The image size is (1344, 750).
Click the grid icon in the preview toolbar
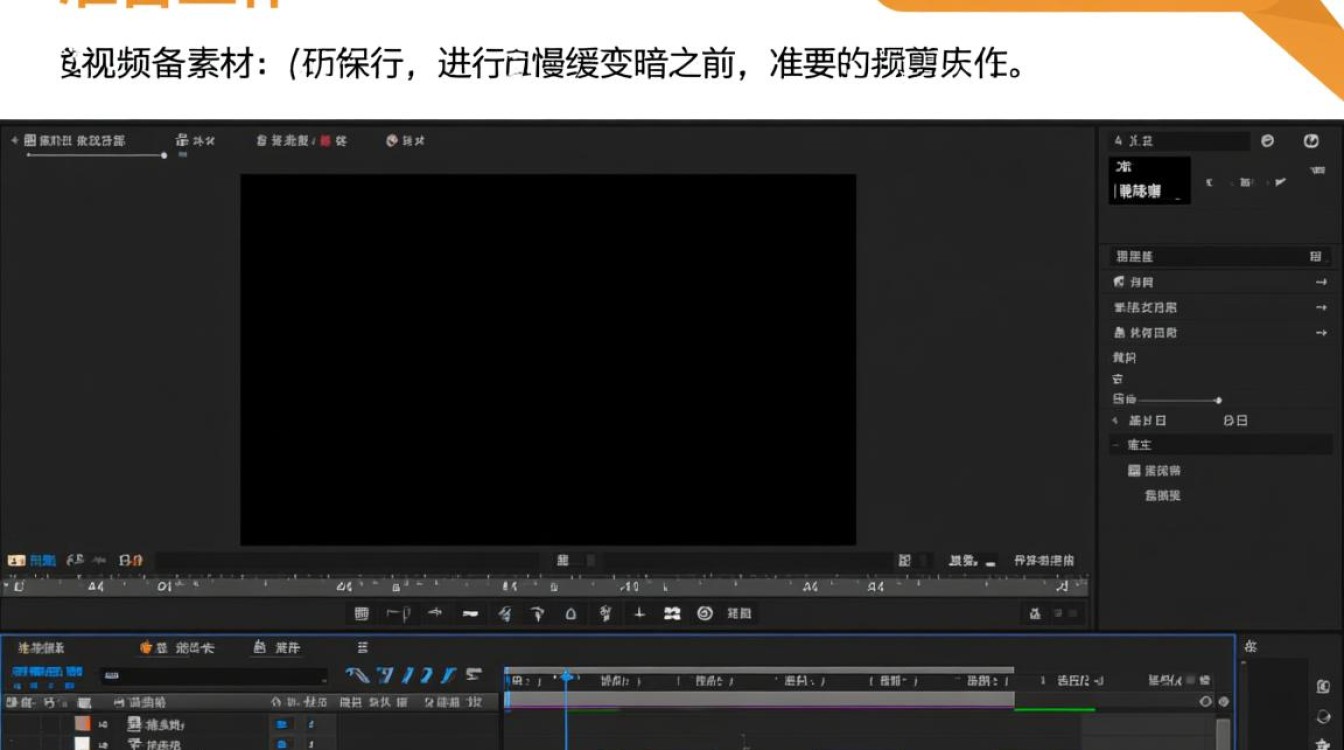tap(361, 613)
